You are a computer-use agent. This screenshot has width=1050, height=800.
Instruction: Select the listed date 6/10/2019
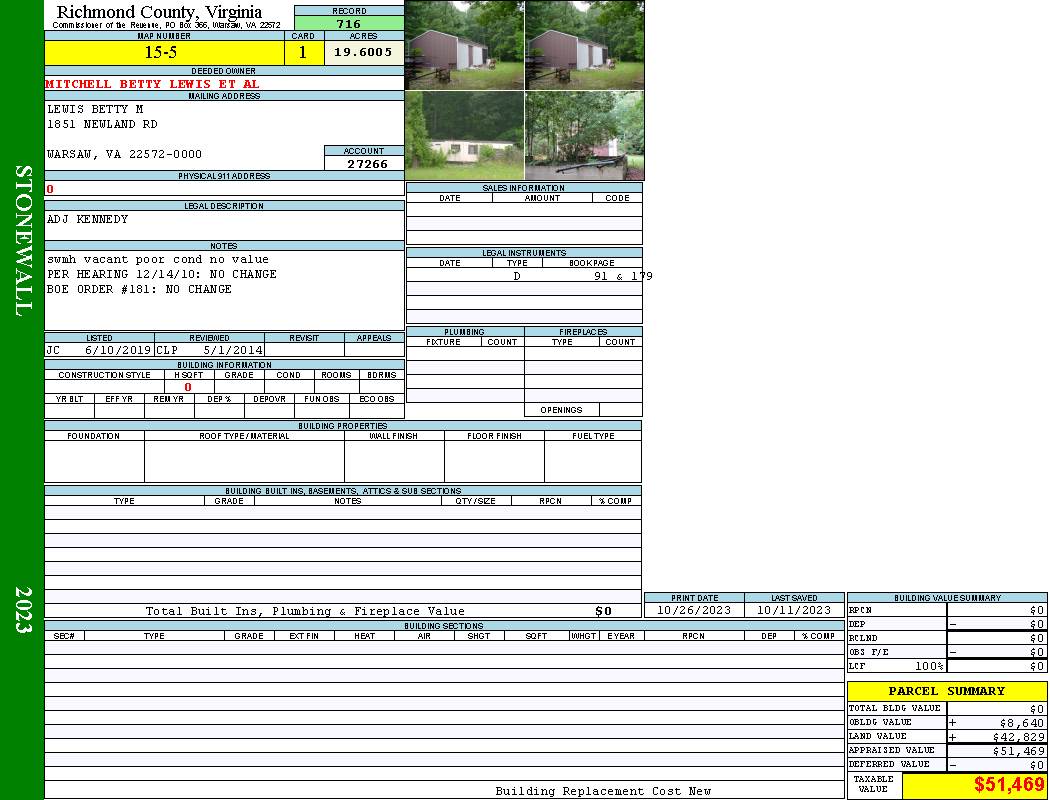tap(117, 351)
